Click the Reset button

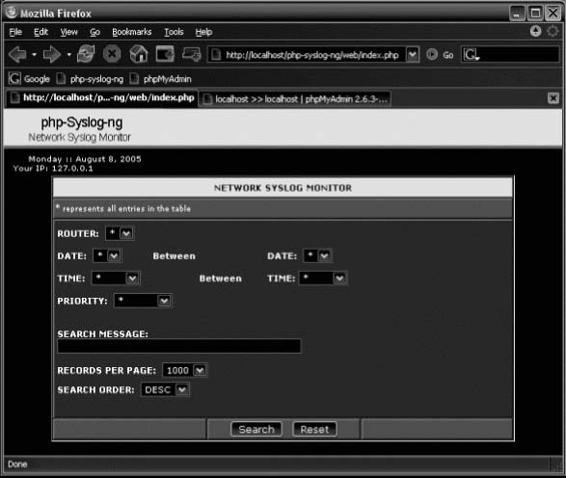pyautogui.click(x=314, y=429)
